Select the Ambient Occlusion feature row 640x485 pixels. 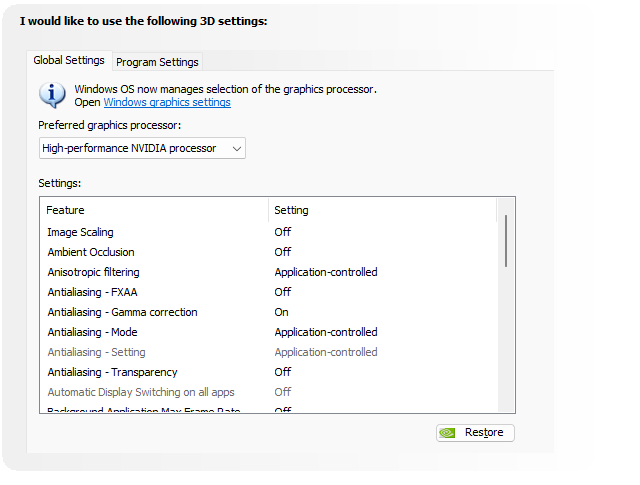point(91,252)
